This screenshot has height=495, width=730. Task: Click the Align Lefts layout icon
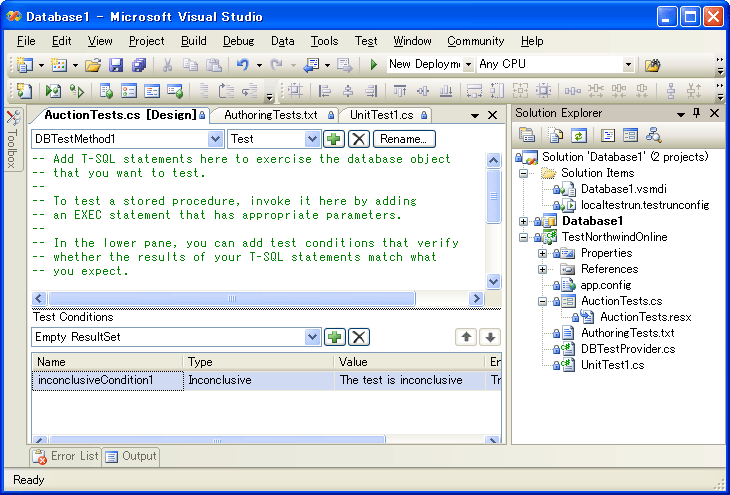pos(324,90)
